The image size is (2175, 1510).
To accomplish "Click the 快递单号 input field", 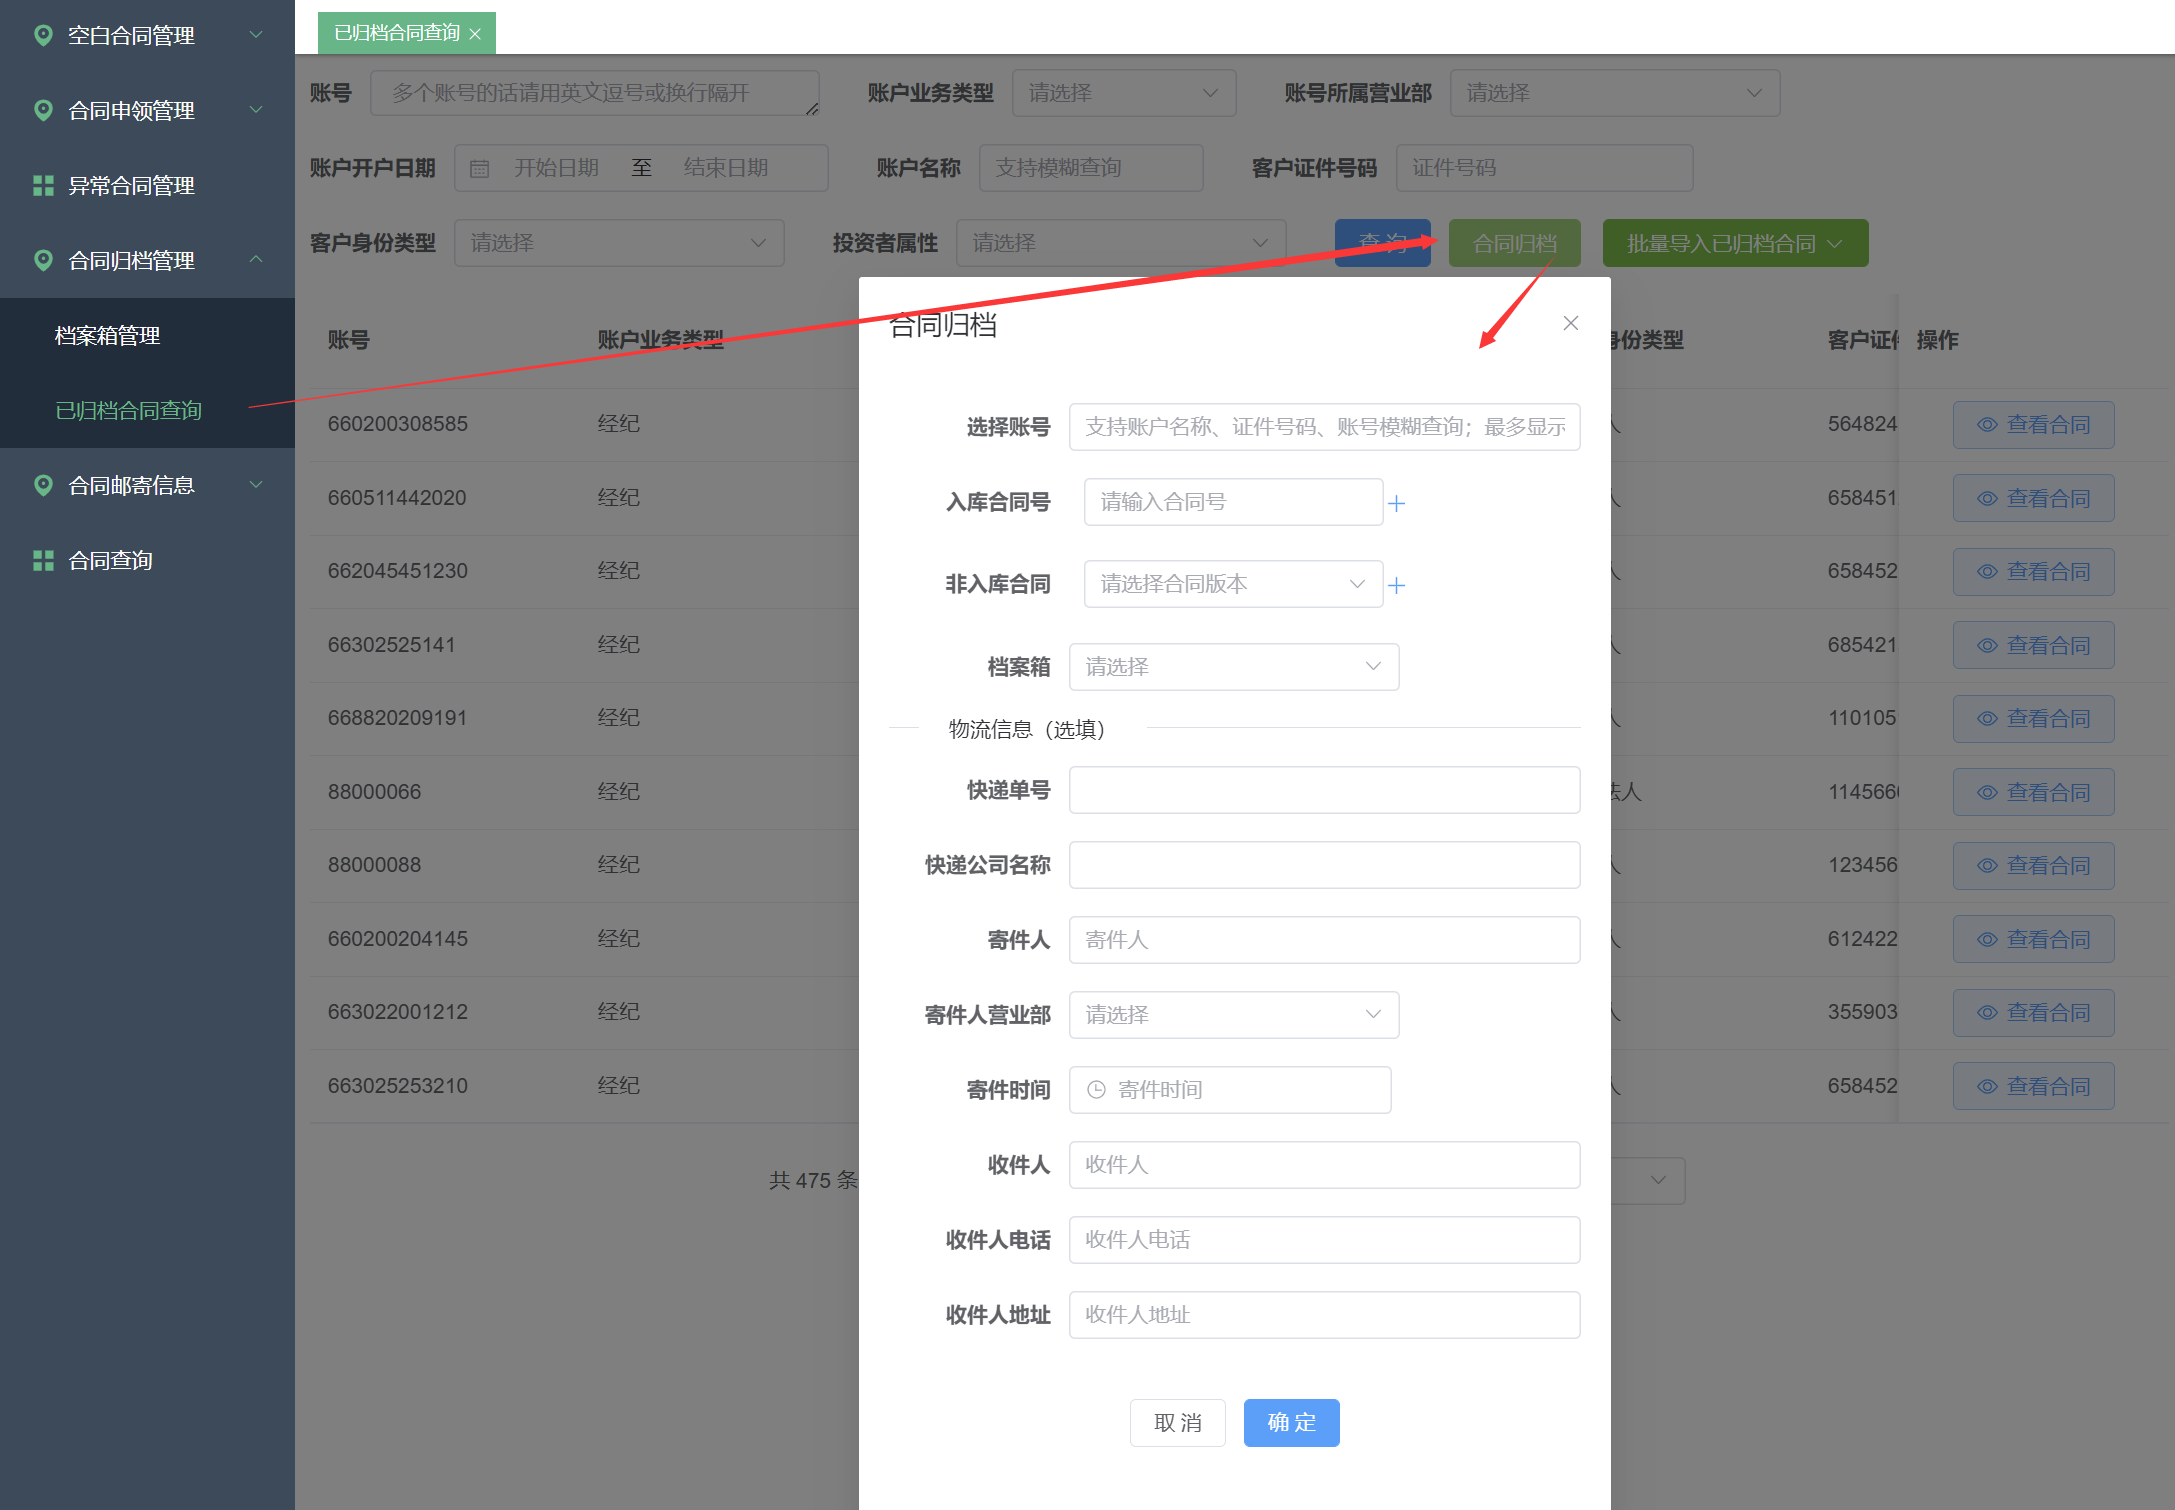I will click(x=1325, y=790).
